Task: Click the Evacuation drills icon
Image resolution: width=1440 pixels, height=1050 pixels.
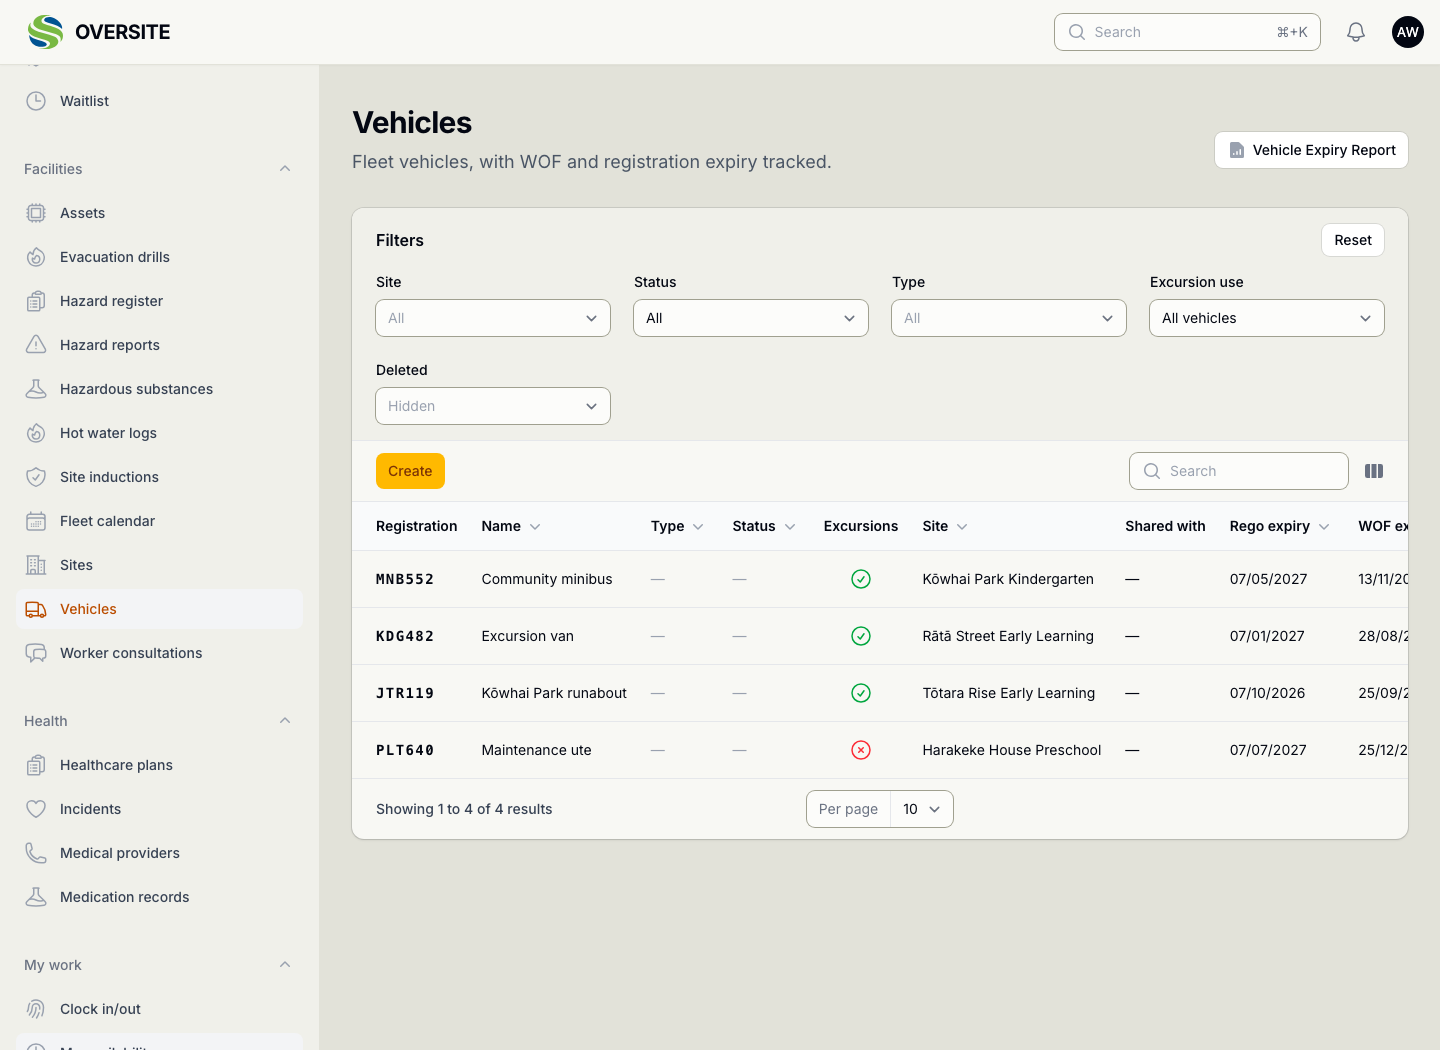Action: [36, 257]
